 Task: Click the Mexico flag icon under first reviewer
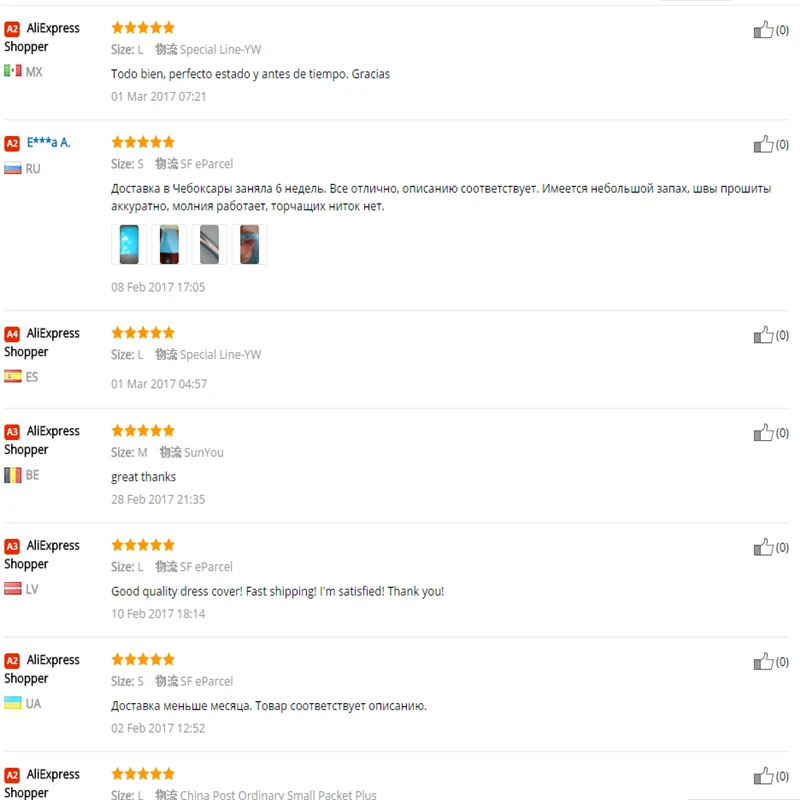(13, 70)
